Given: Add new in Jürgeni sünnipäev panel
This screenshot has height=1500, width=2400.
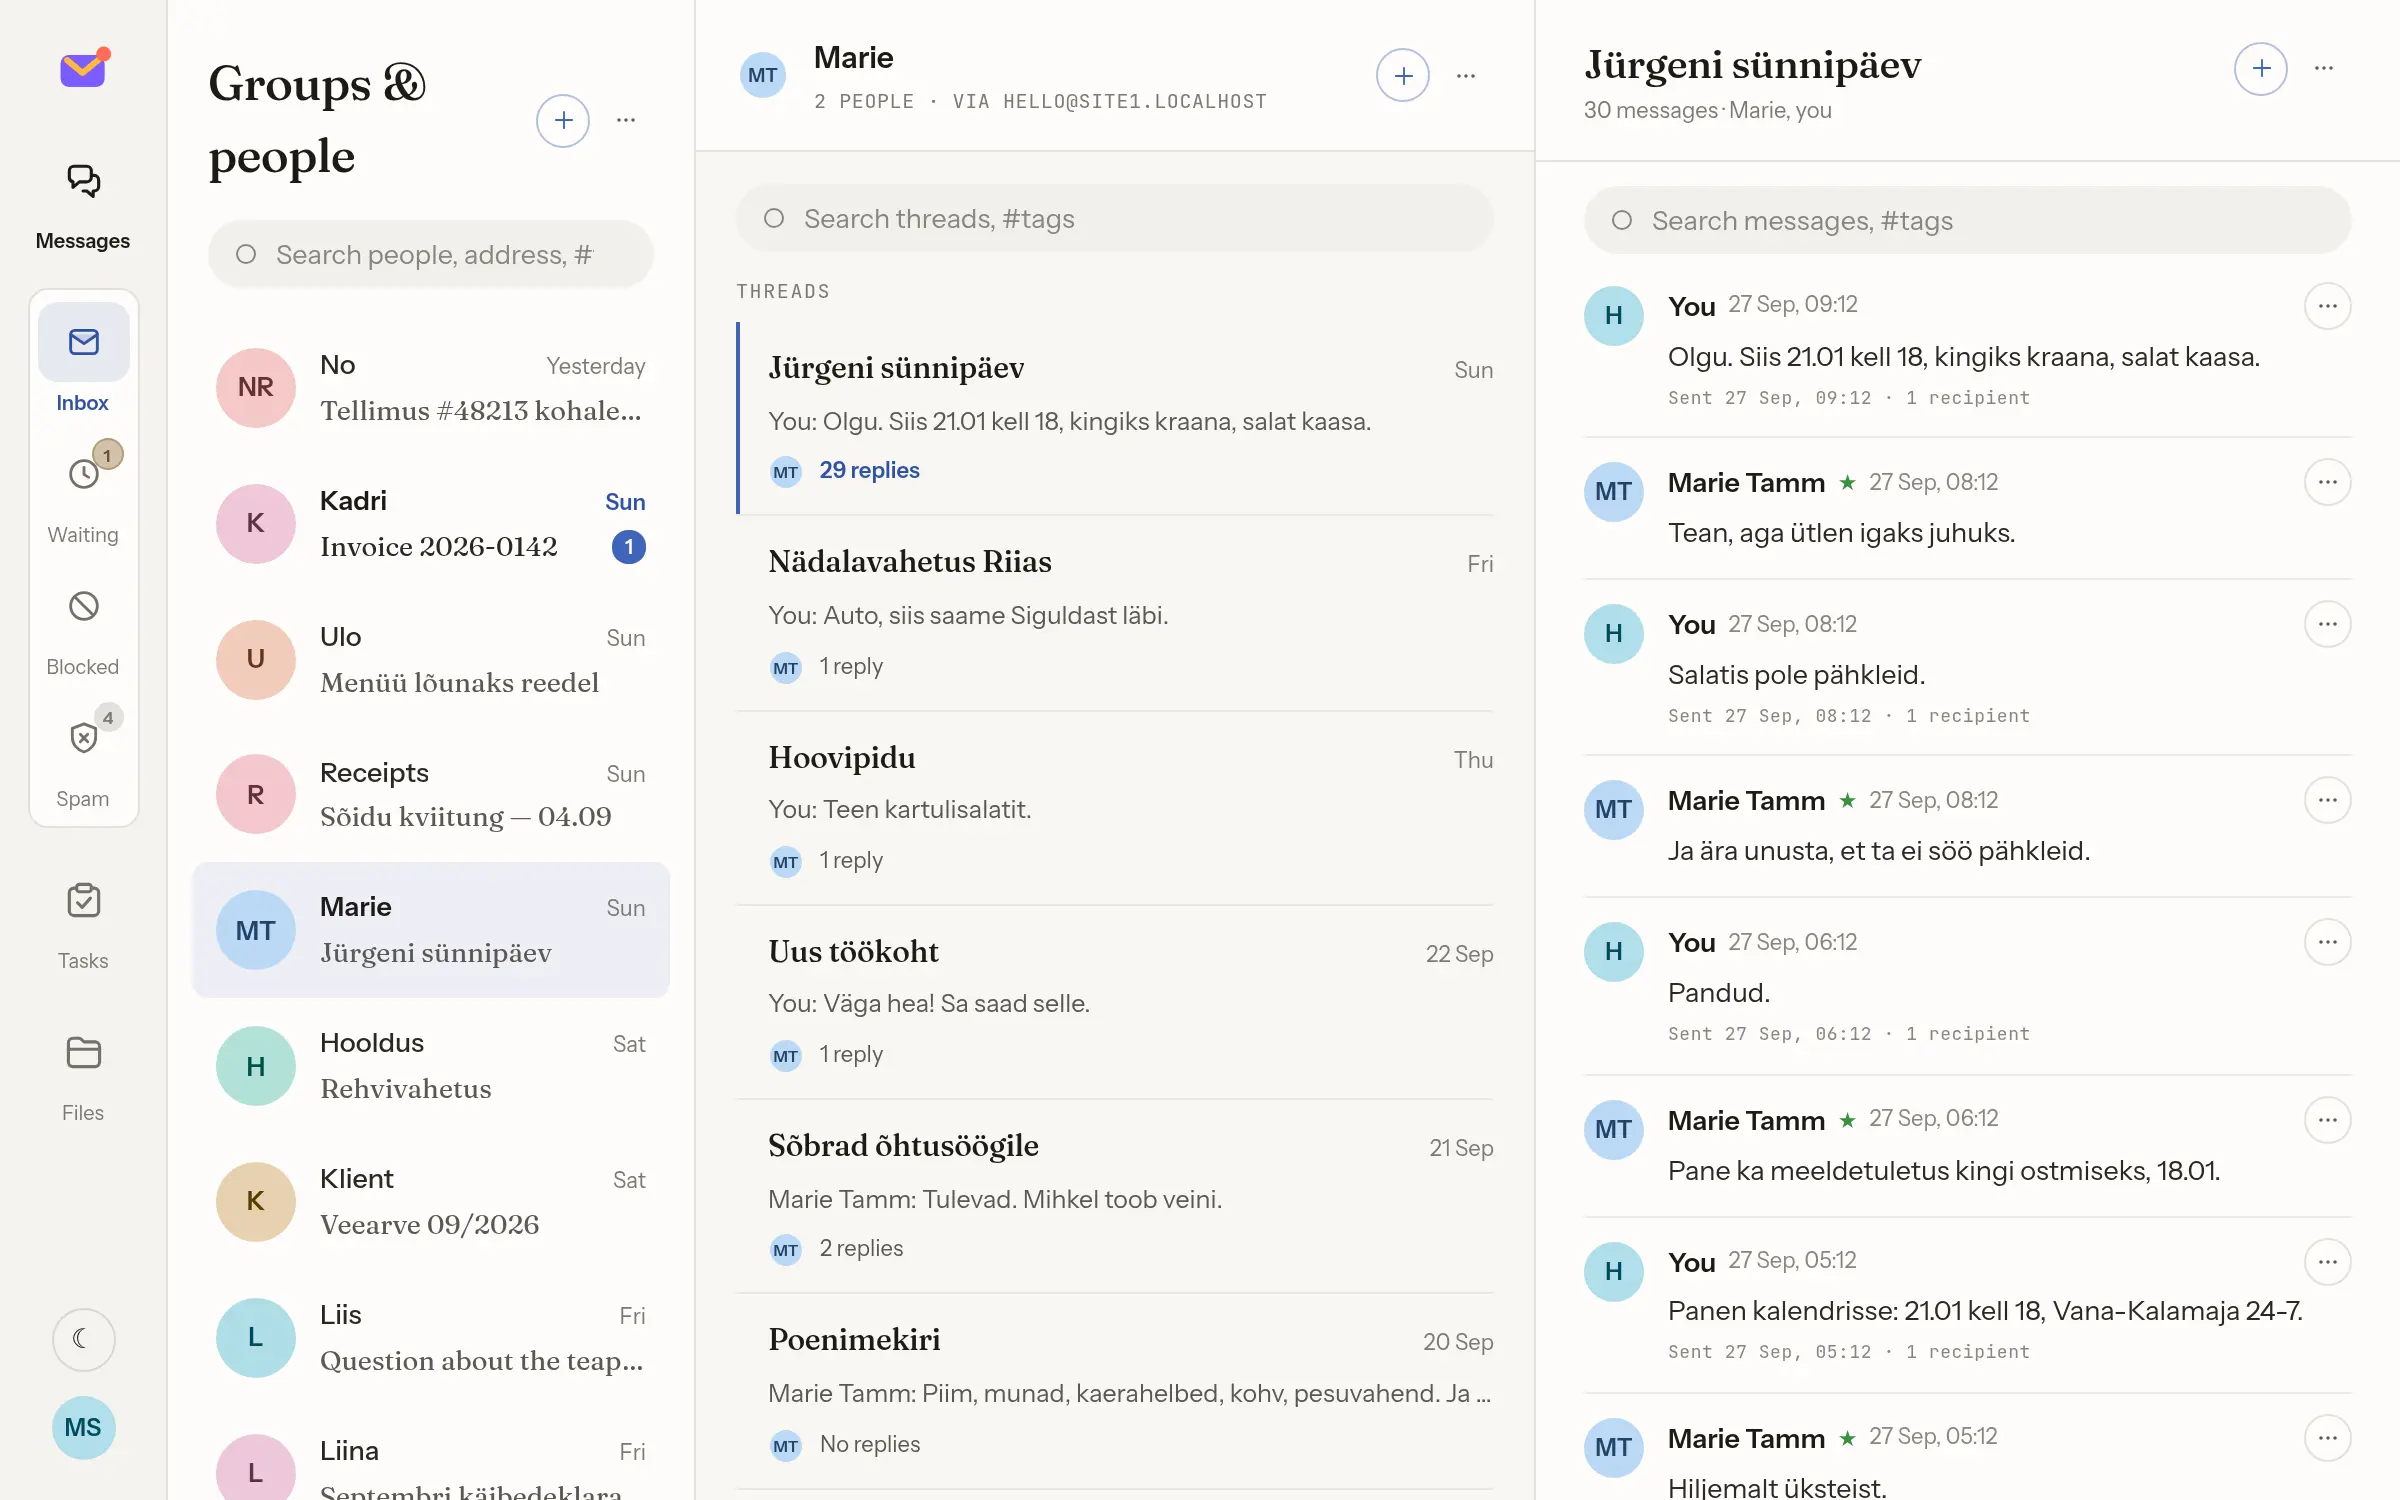Looking at the screenshot, I should point(2261,68).
